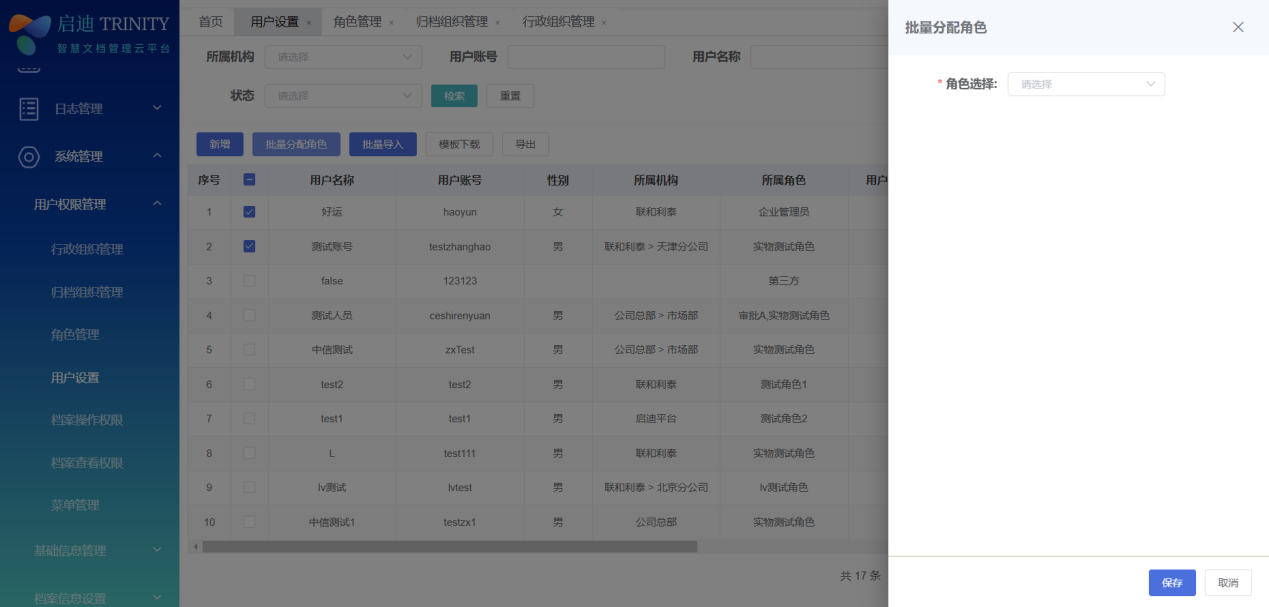The image size is (1269, 607).
Task: Switch to the 首页 tab
Action: coord(210,22)
